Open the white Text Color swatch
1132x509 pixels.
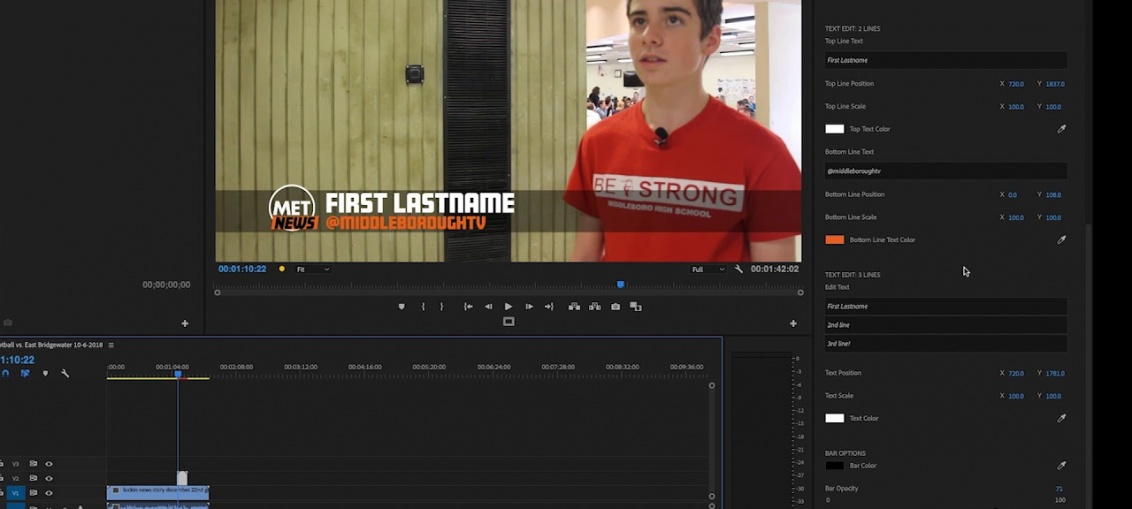(835, 418)
